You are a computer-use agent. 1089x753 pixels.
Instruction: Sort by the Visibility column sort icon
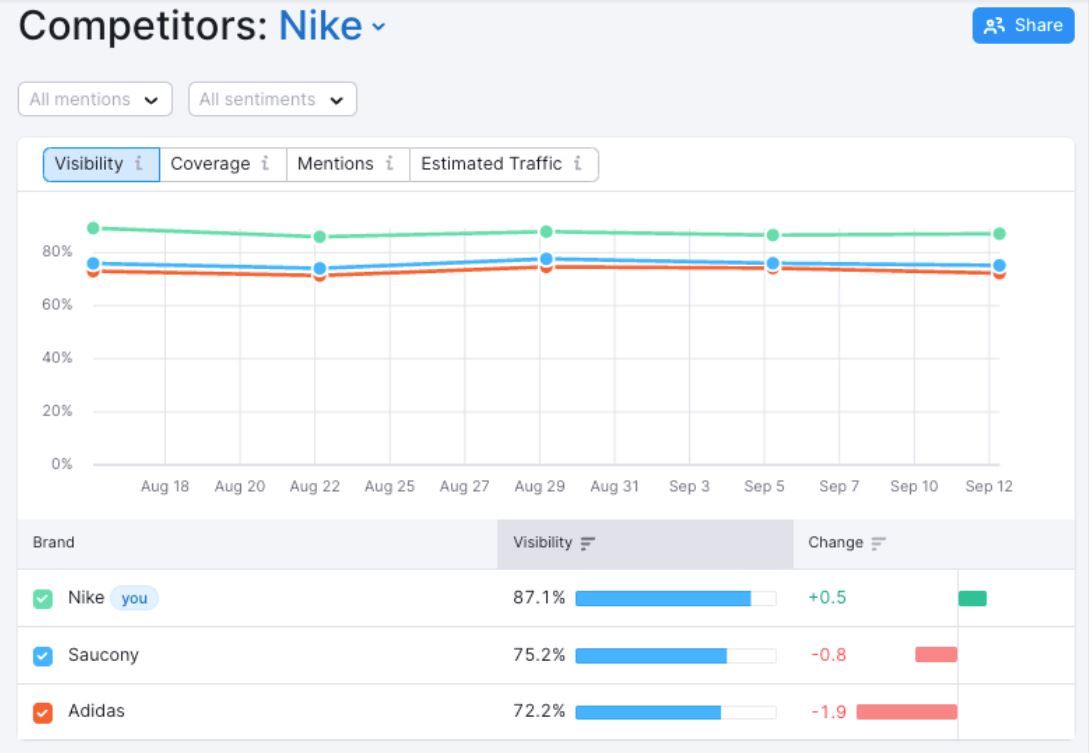(588, 543)
